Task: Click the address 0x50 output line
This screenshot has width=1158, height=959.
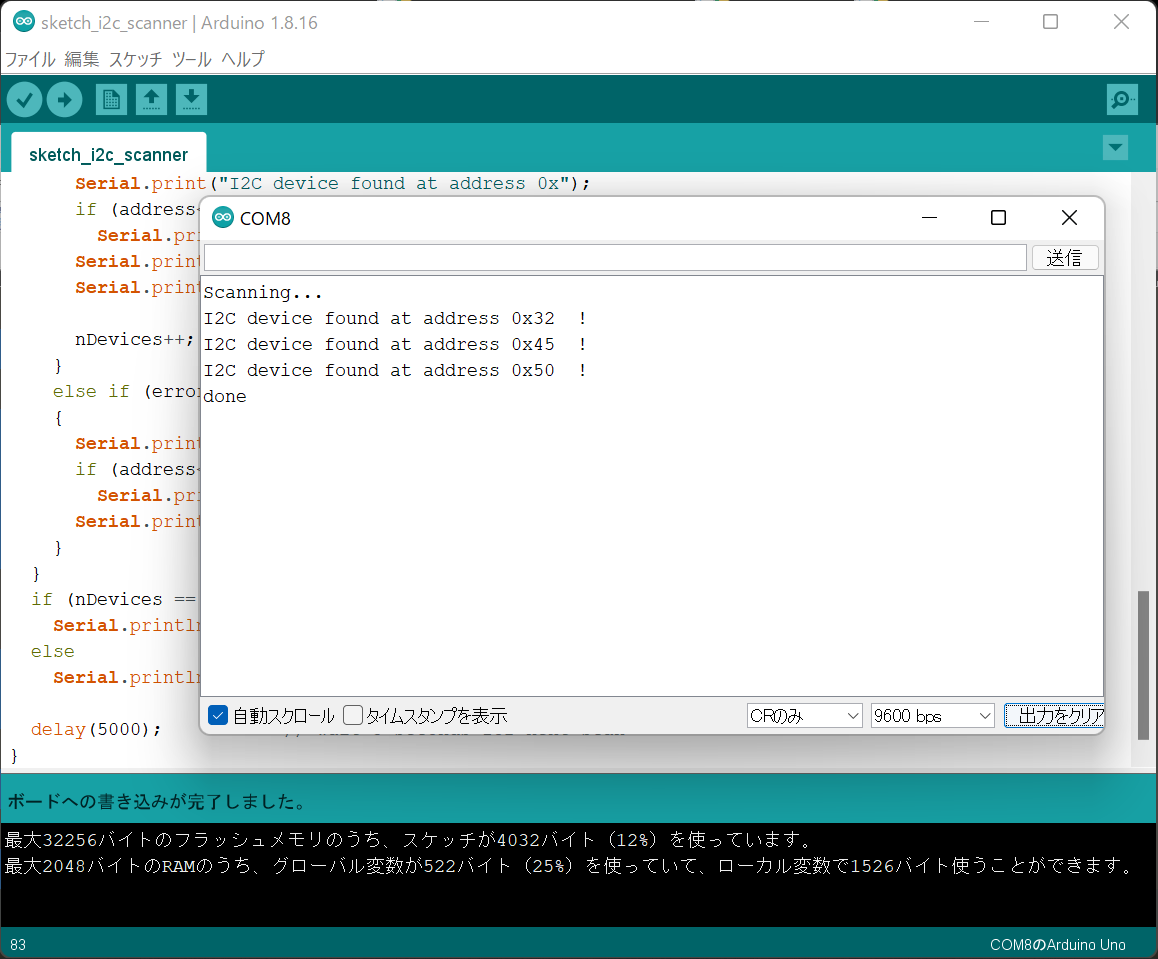Action: click(x=395, y=370)
